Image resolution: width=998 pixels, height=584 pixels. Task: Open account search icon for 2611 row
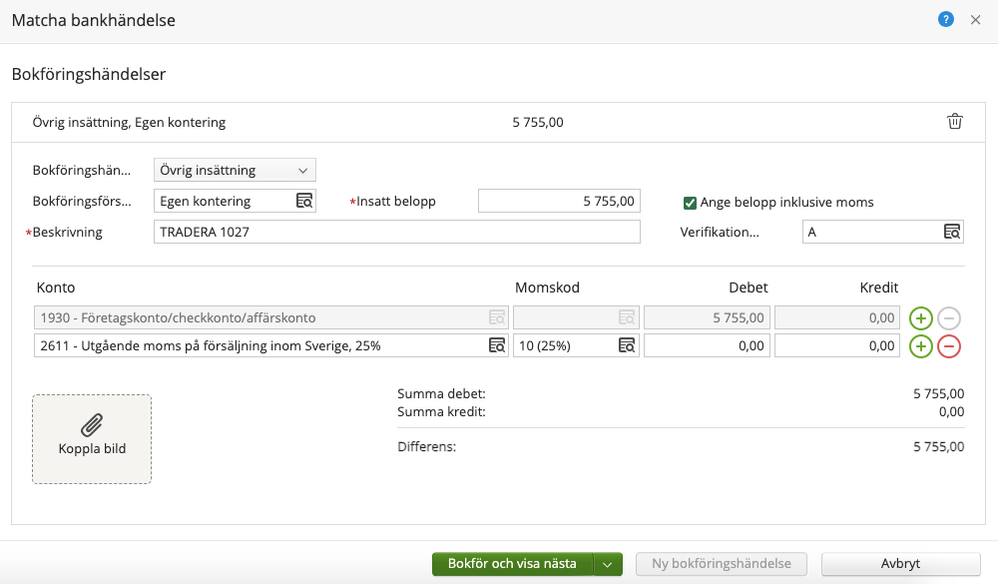[497, 346]
